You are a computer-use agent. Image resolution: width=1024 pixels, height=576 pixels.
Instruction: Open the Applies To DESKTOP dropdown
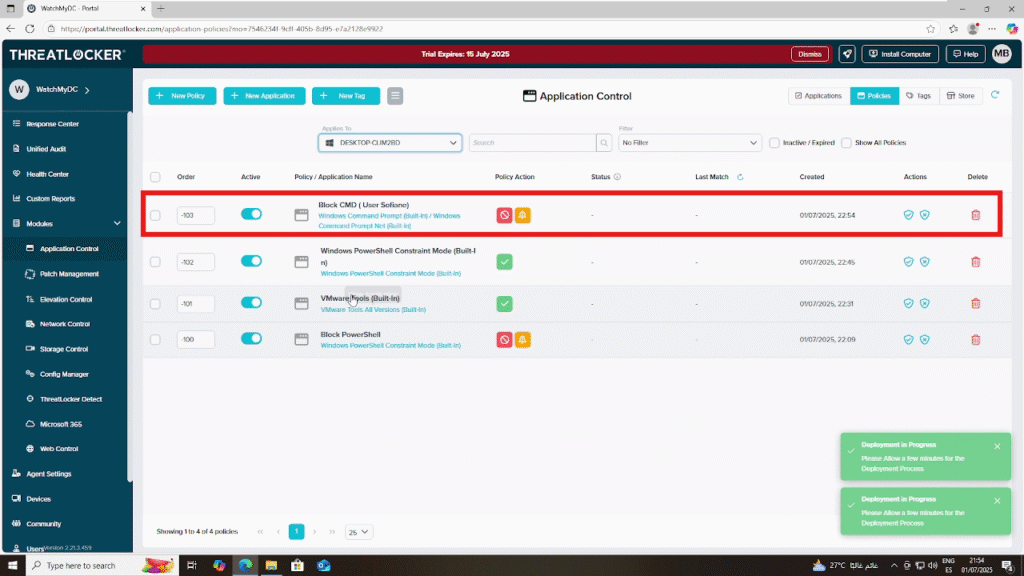click(x=390, y=142)
